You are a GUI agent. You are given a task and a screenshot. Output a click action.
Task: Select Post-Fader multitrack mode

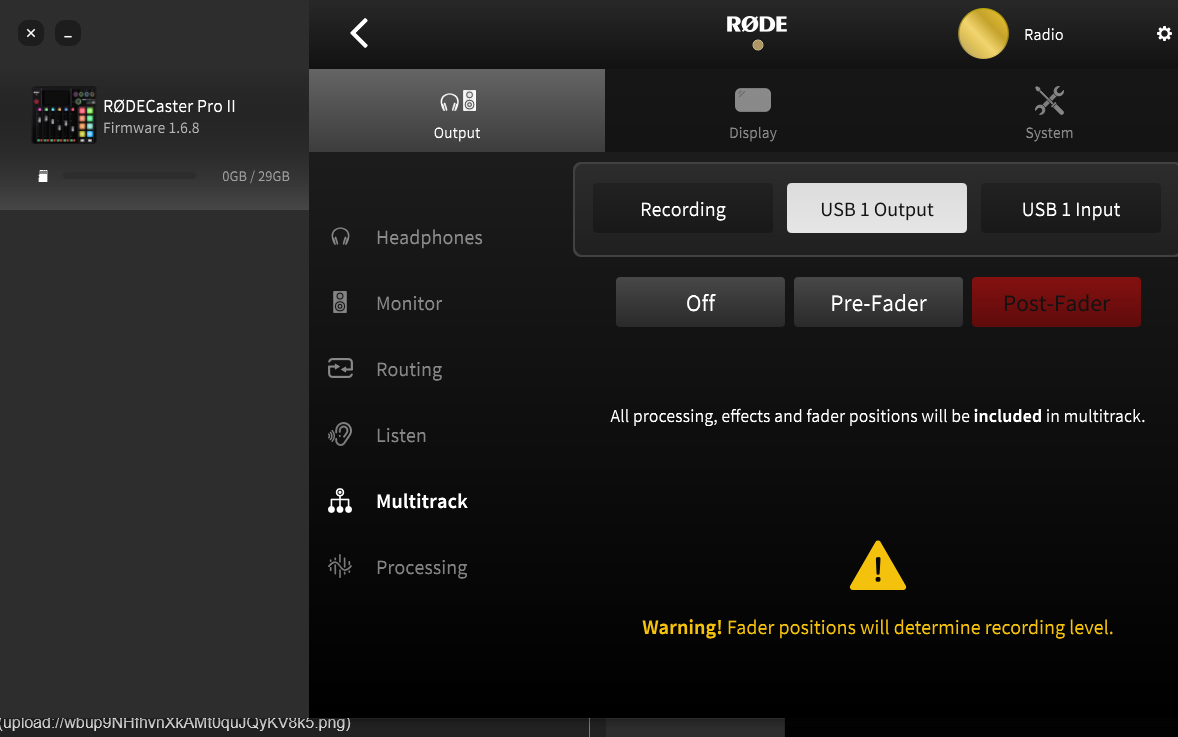[1056, 303]
